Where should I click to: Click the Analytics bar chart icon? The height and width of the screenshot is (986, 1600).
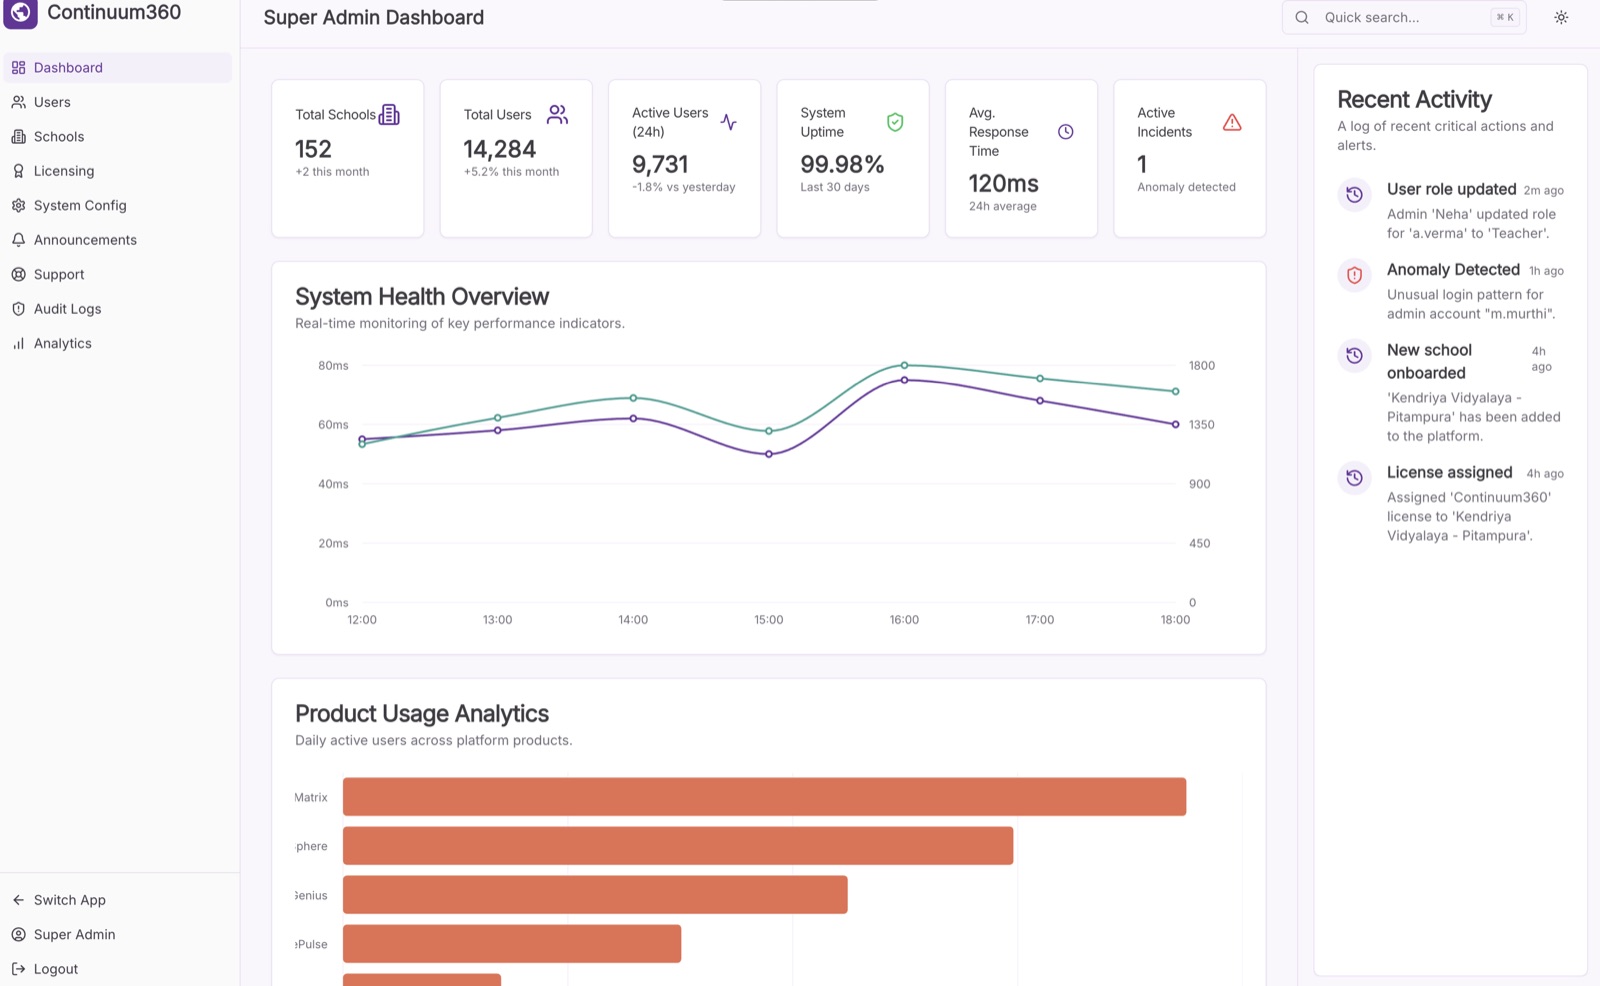18,344
